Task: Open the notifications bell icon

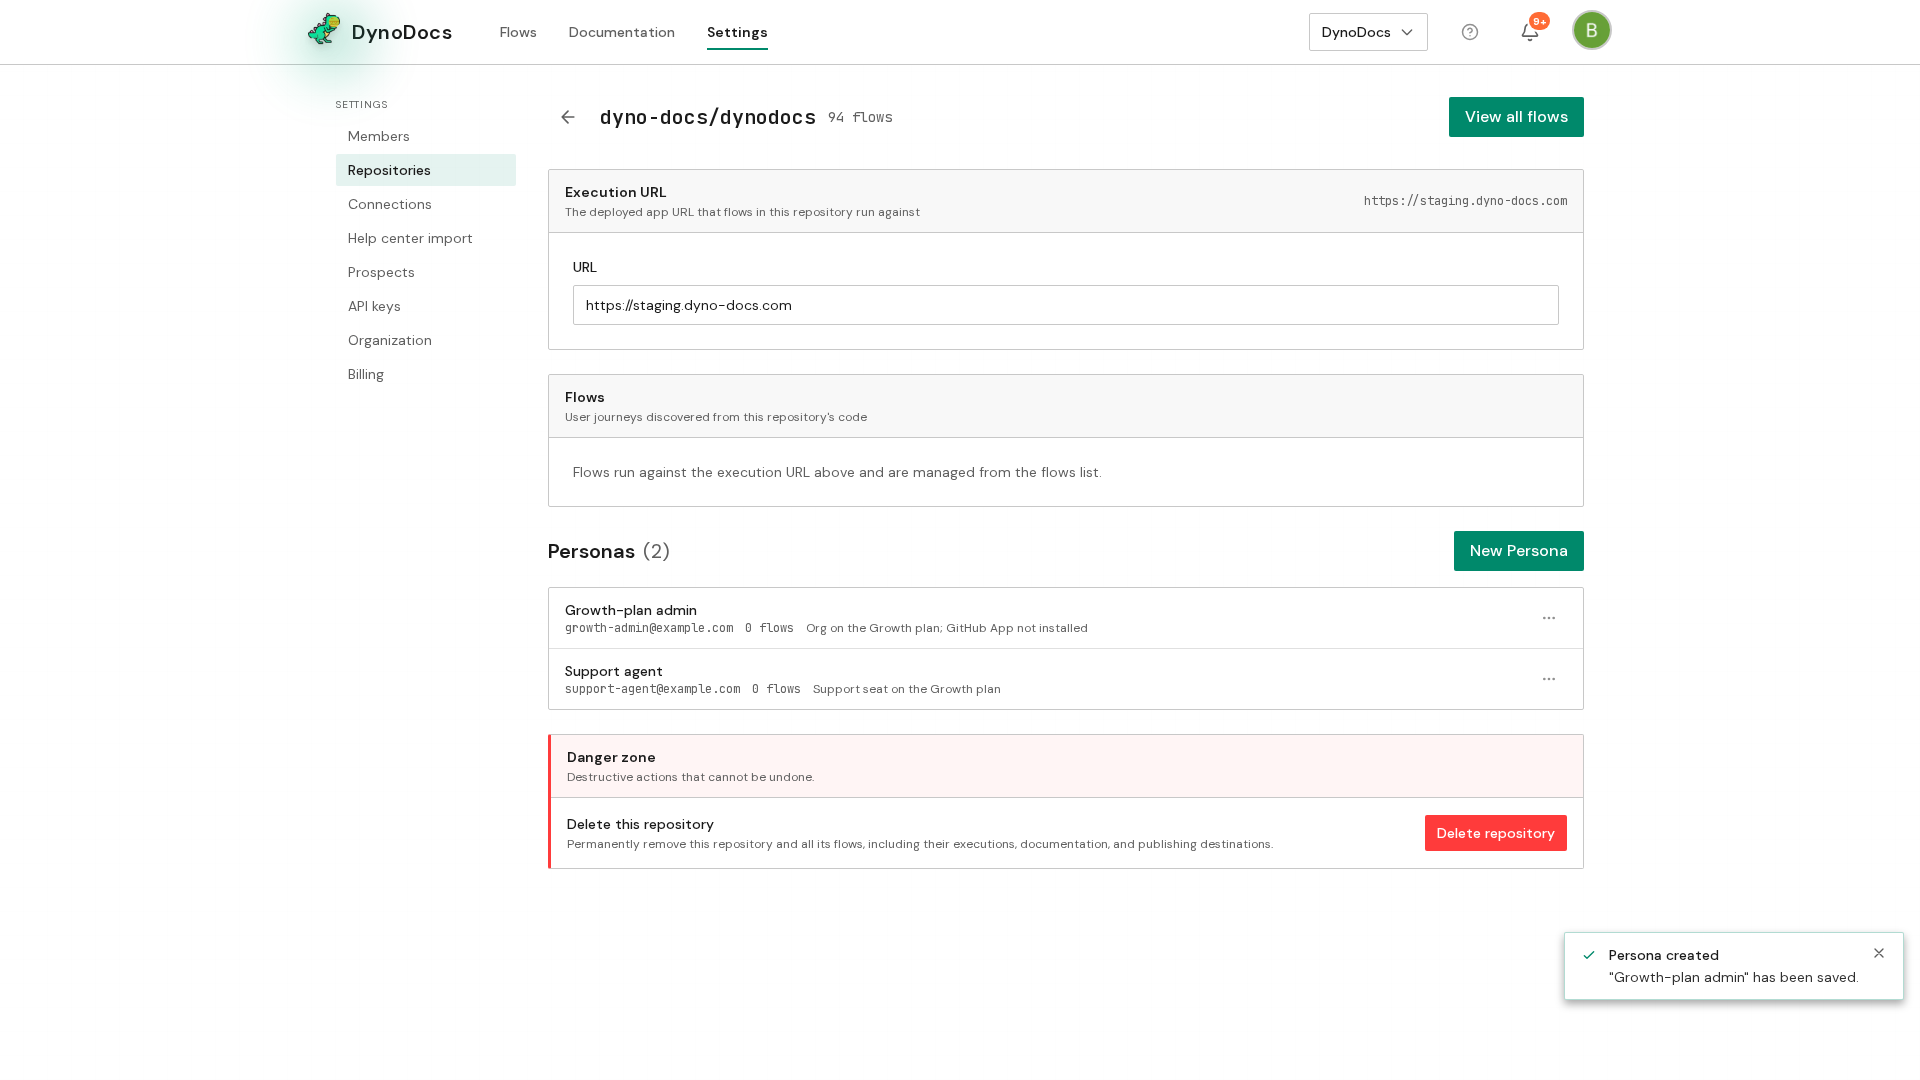Action: (x=1530, y=32)
